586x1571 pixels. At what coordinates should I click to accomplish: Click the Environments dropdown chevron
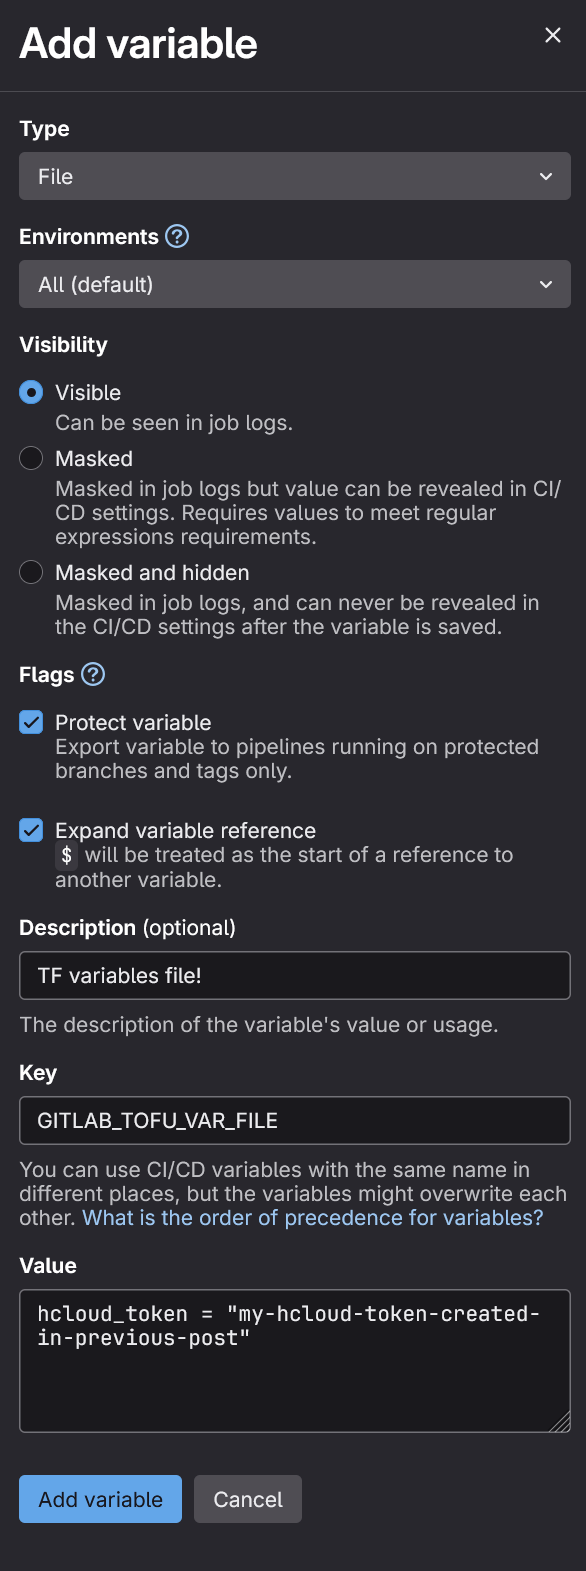tap(546, 284)
